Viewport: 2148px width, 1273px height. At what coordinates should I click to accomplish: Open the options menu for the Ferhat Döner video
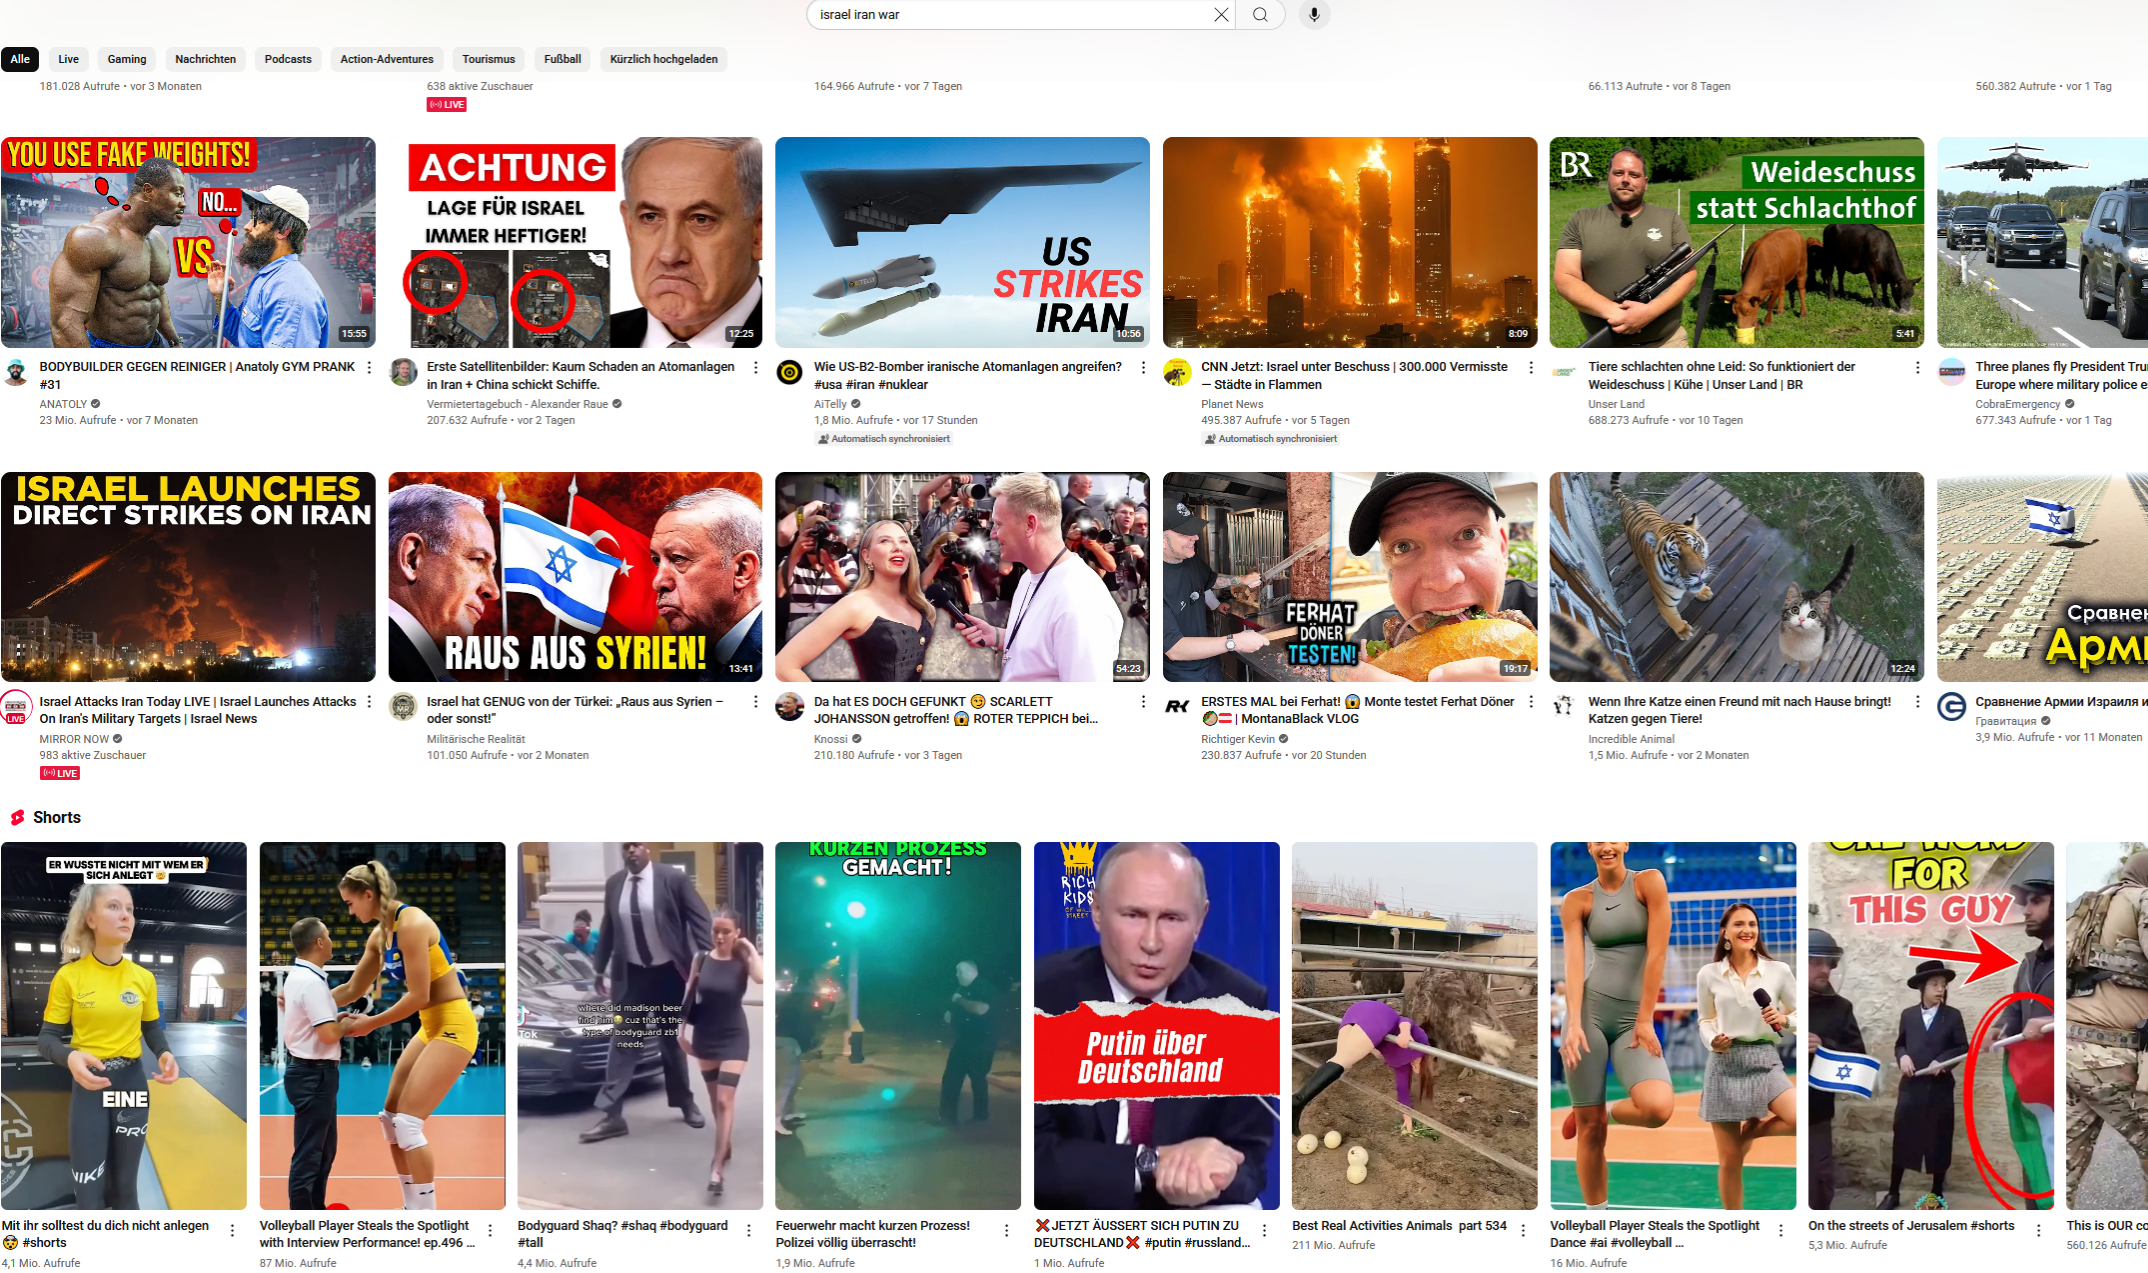coord(1530,702)
